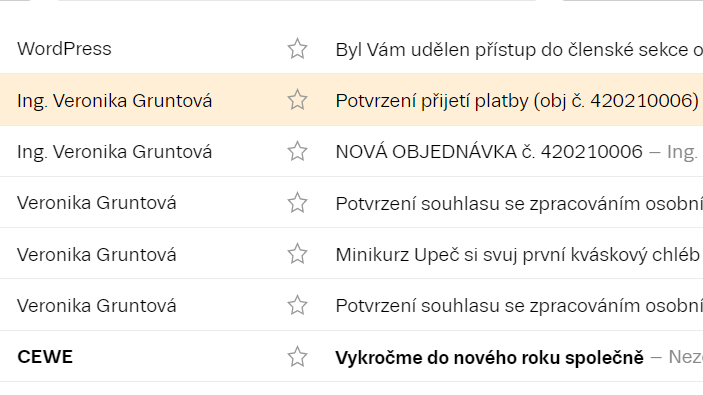Star the Potvrzení přijetí platby email
This screenshot has height=395, width=703.
tap(297, 100)
